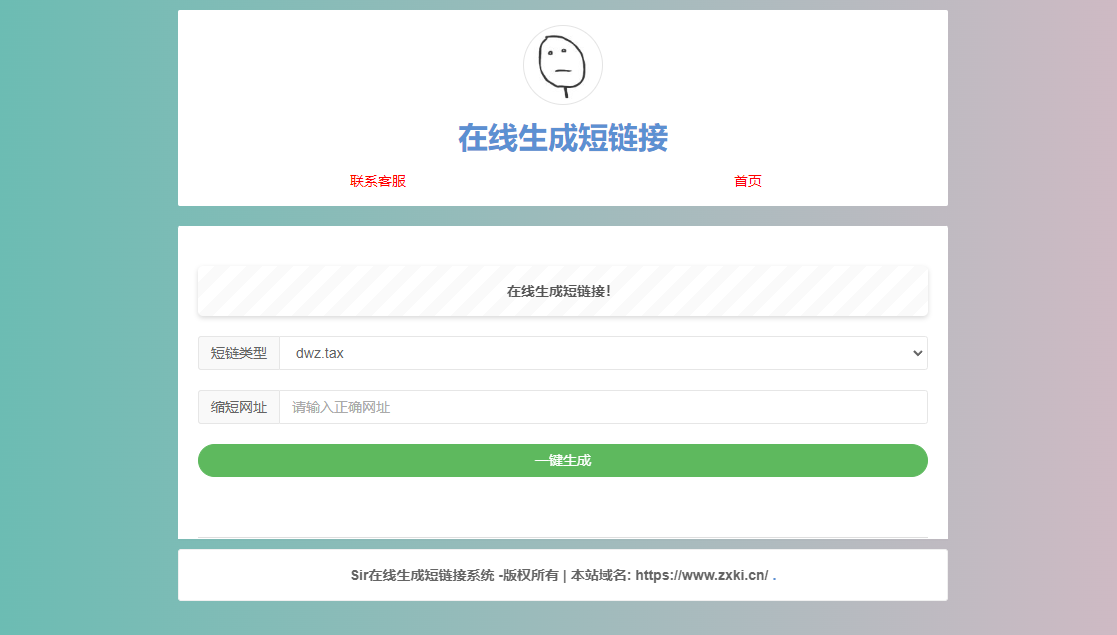Viewport: 1117px width, 635px height.
Task: Open the https://www.zxki.cn/ footer link
Action: [x=700, y=575]
